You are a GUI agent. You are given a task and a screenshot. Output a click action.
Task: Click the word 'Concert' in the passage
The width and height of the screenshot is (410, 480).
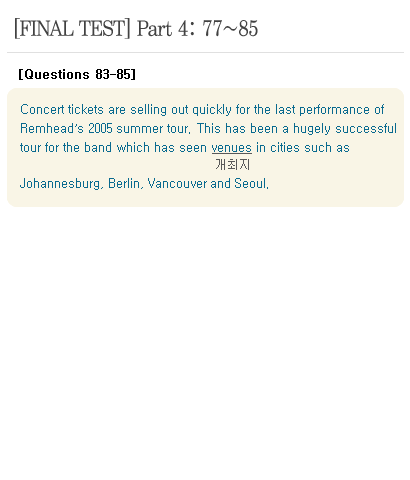(x=42, y=109)
